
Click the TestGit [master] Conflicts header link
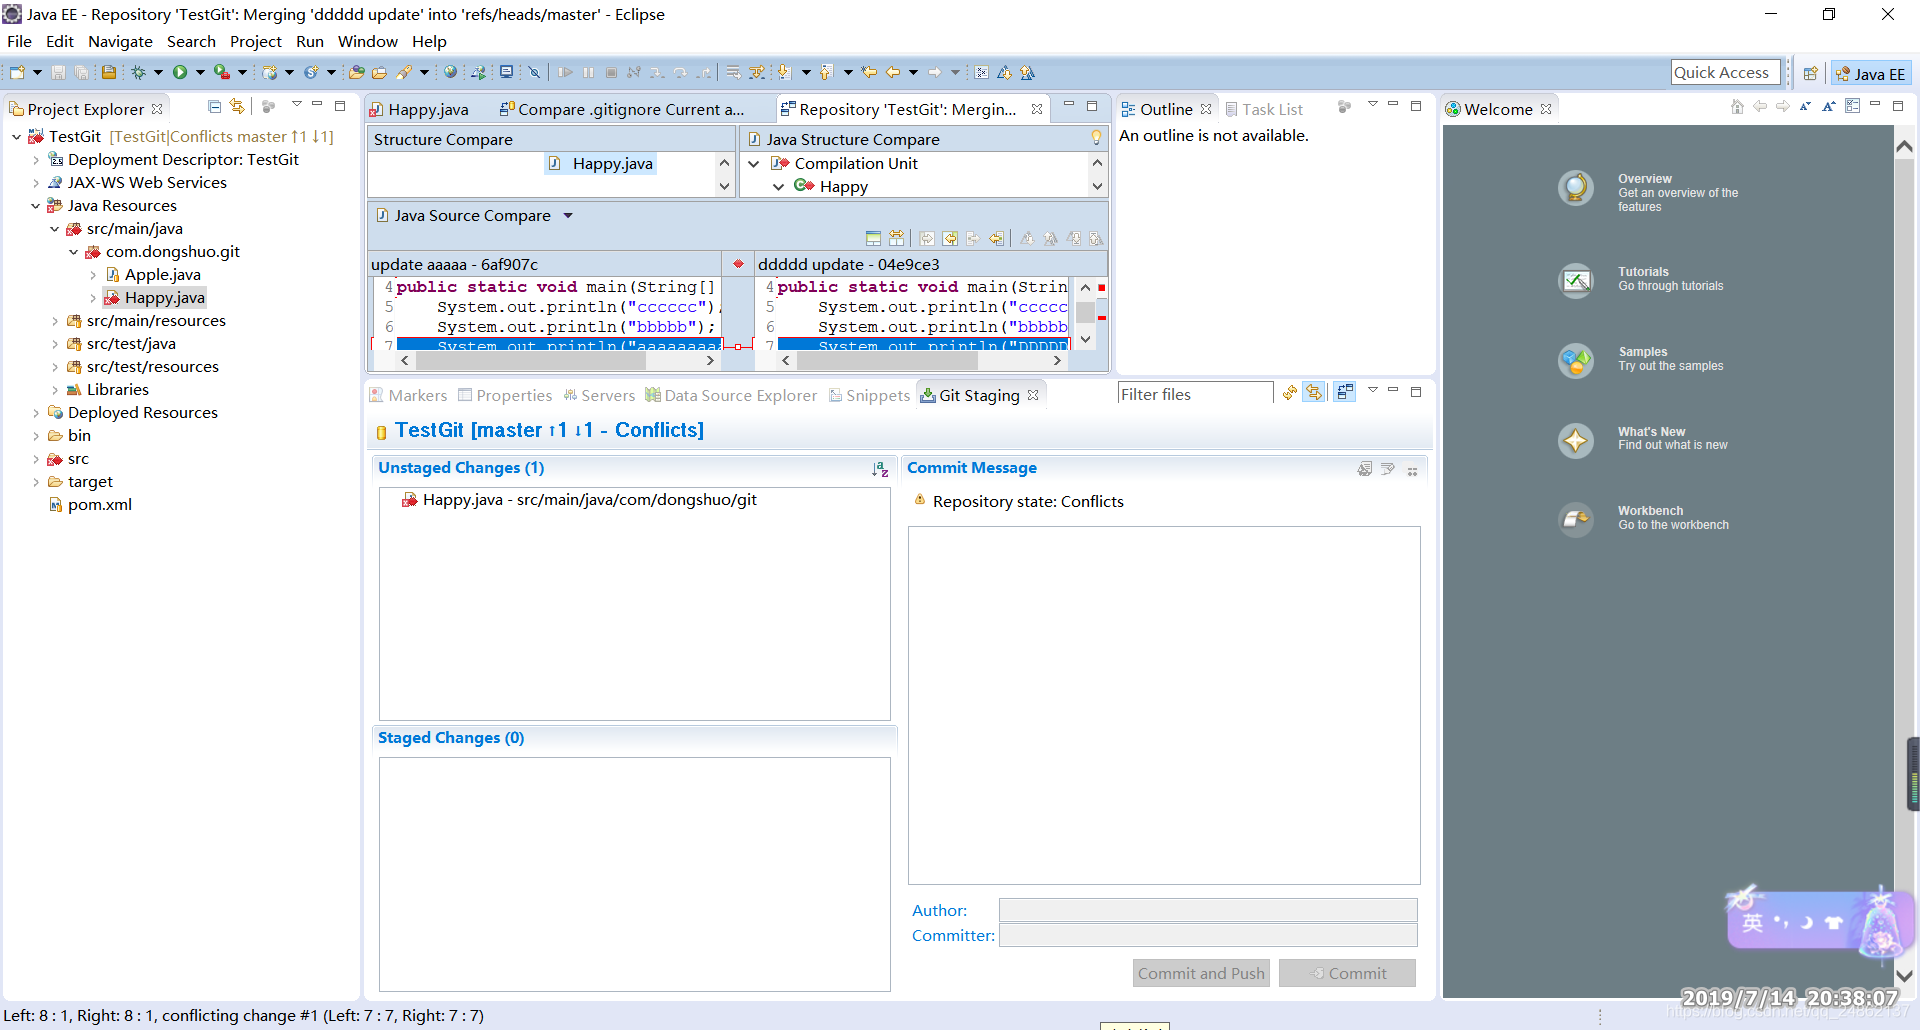point(549,430)
